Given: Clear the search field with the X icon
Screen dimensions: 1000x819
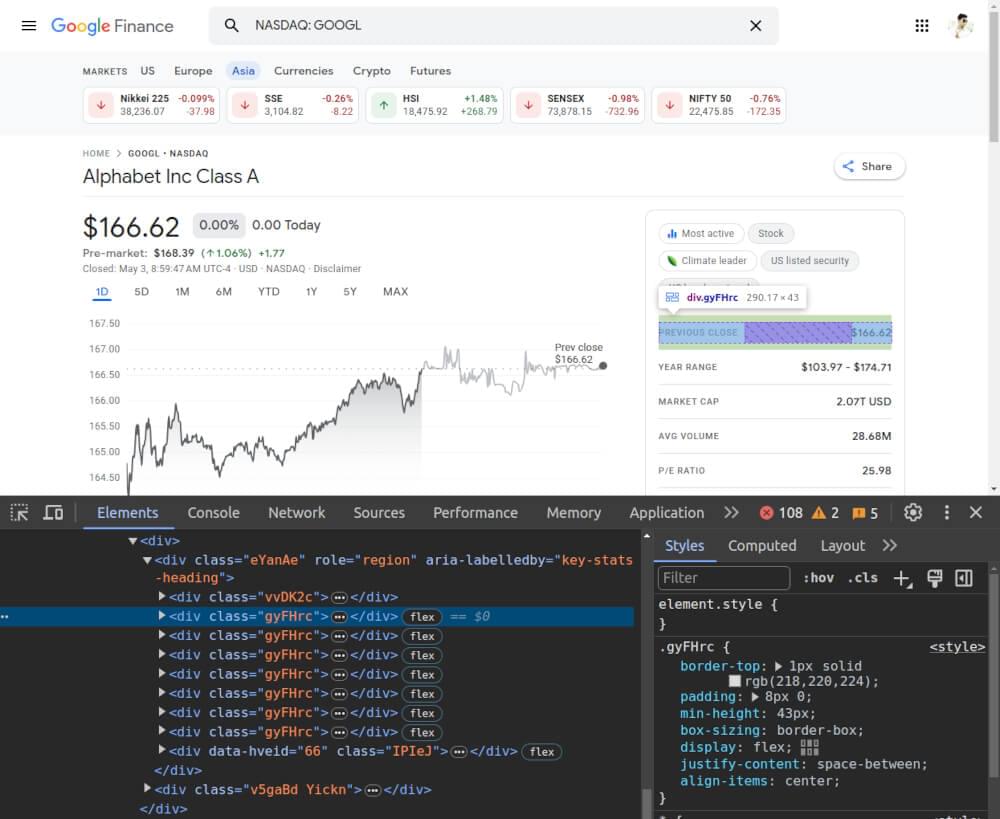Looking at the screenshot, I should [756, 26].
